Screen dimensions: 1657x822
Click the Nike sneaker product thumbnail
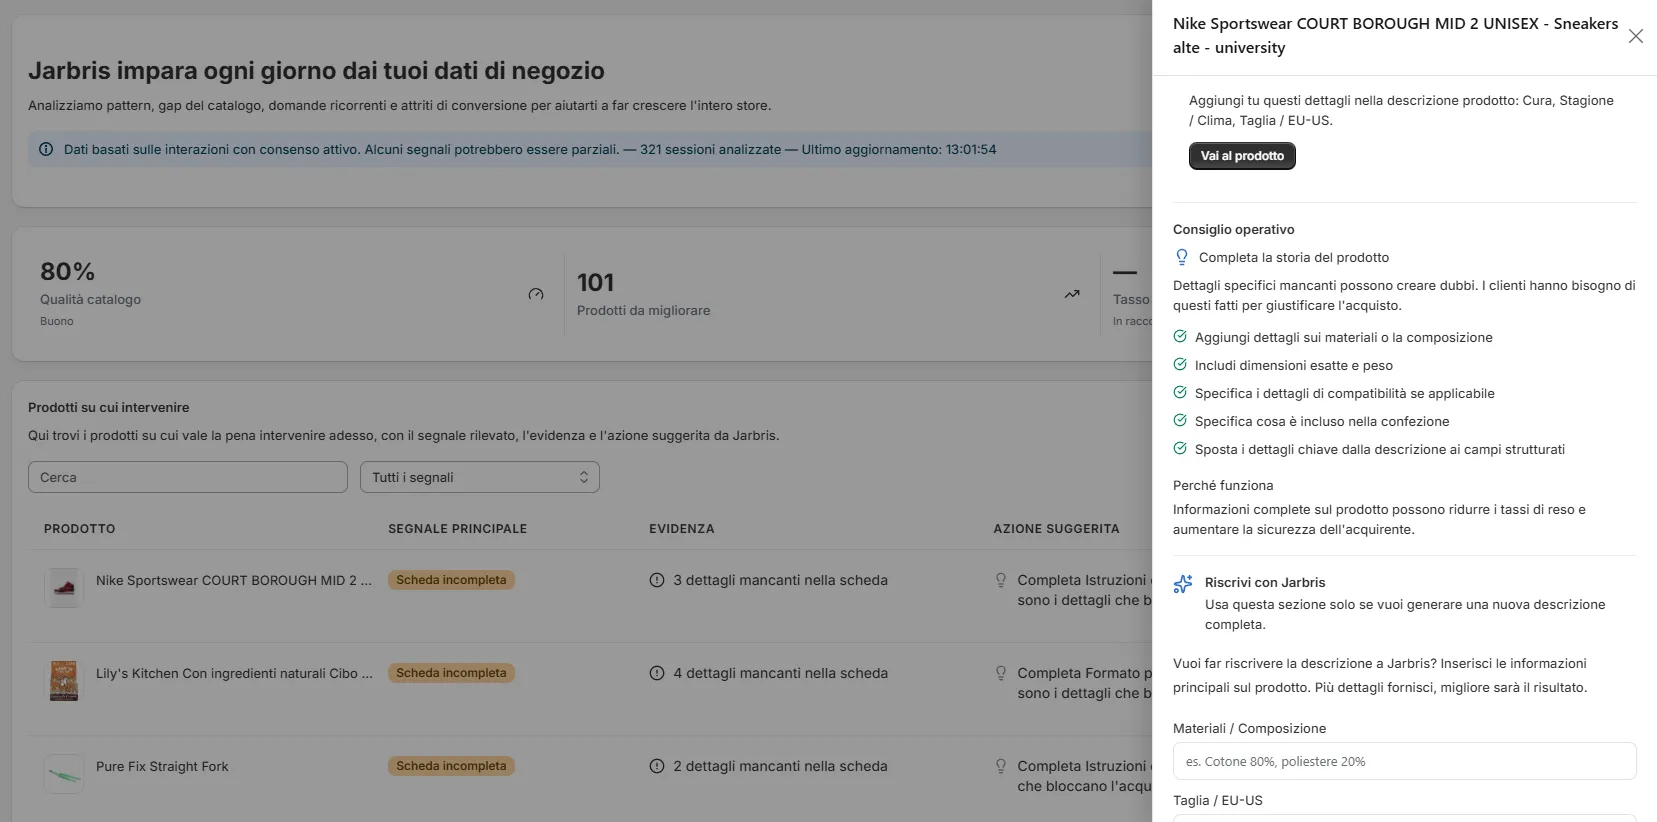(64, 588)
